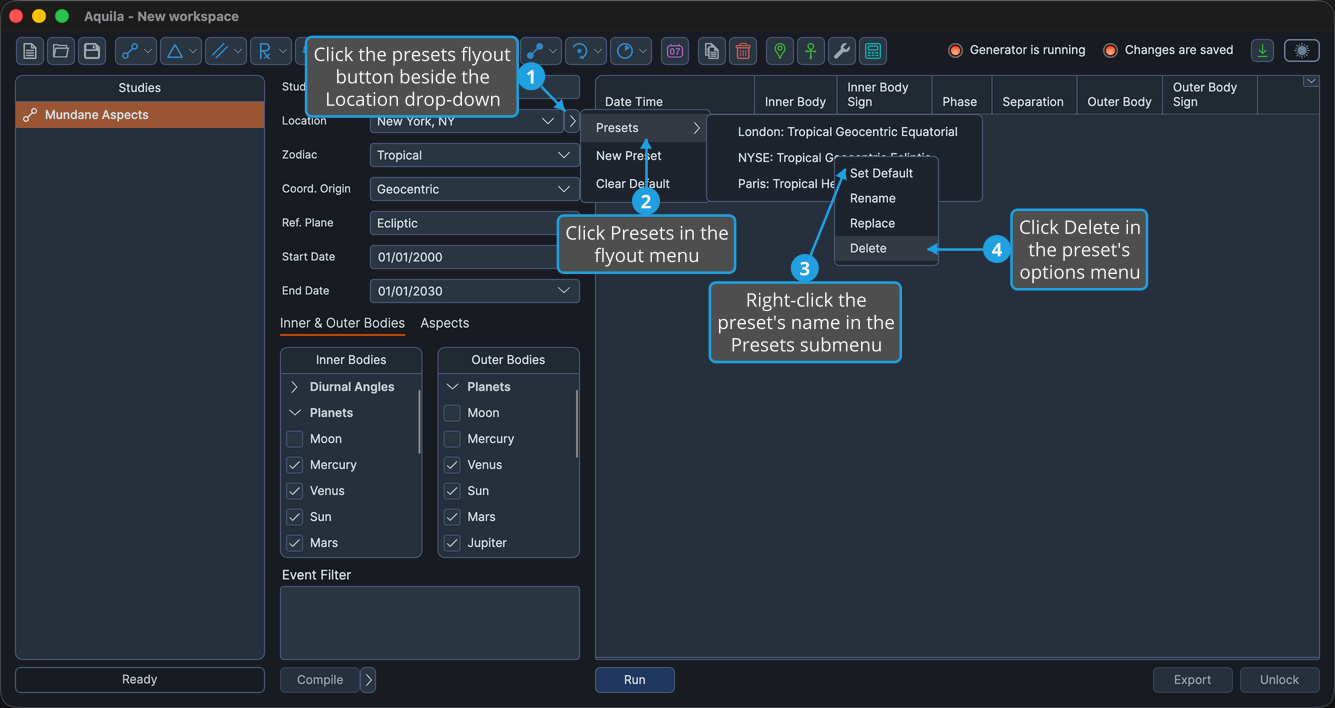Viewport: 1335px width, 708px height.
Task: Click inside the Event Filter text box
Action: (430, 623)
